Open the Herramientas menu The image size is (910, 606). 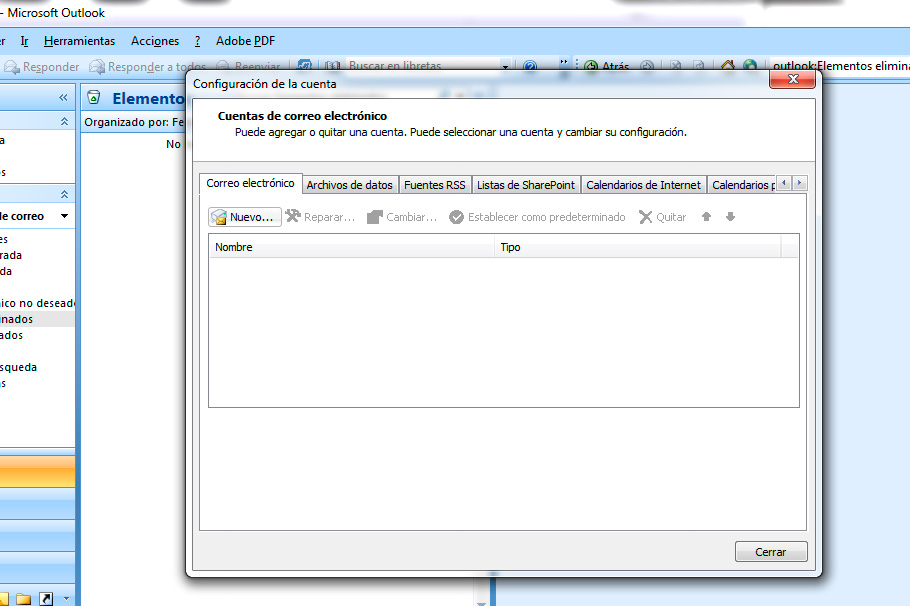[x=80, y=41]
